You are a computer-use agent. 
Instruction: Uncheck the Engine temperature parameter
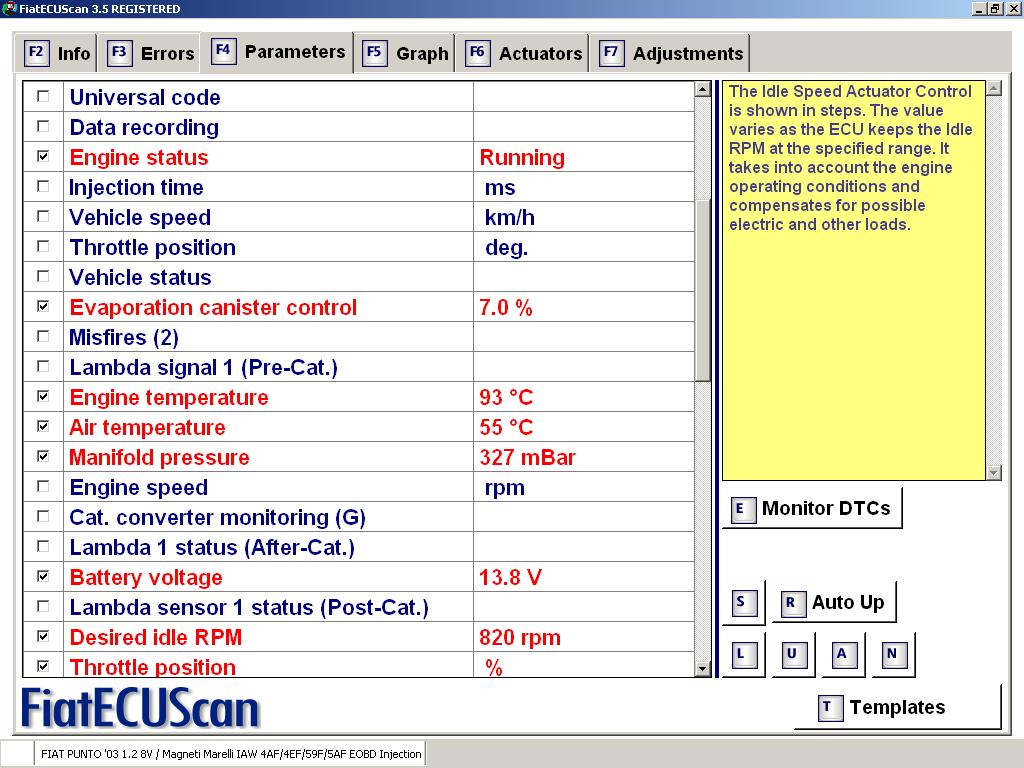point(43,396)
